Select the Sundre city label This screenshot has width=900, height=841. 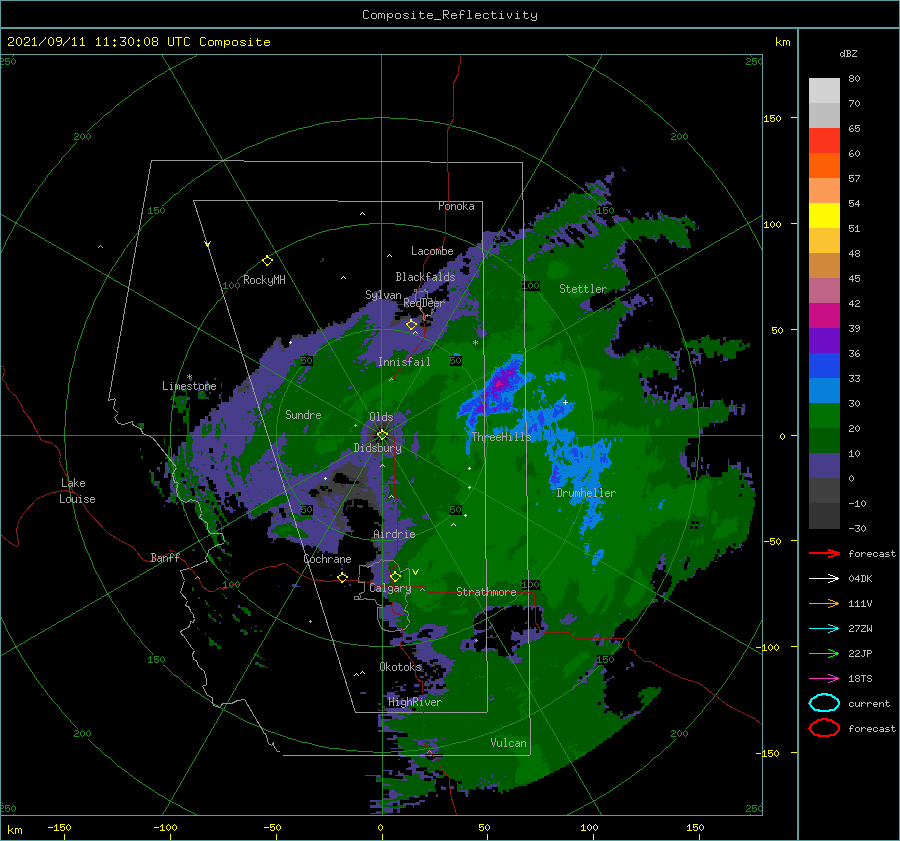(x=304, y=414)
